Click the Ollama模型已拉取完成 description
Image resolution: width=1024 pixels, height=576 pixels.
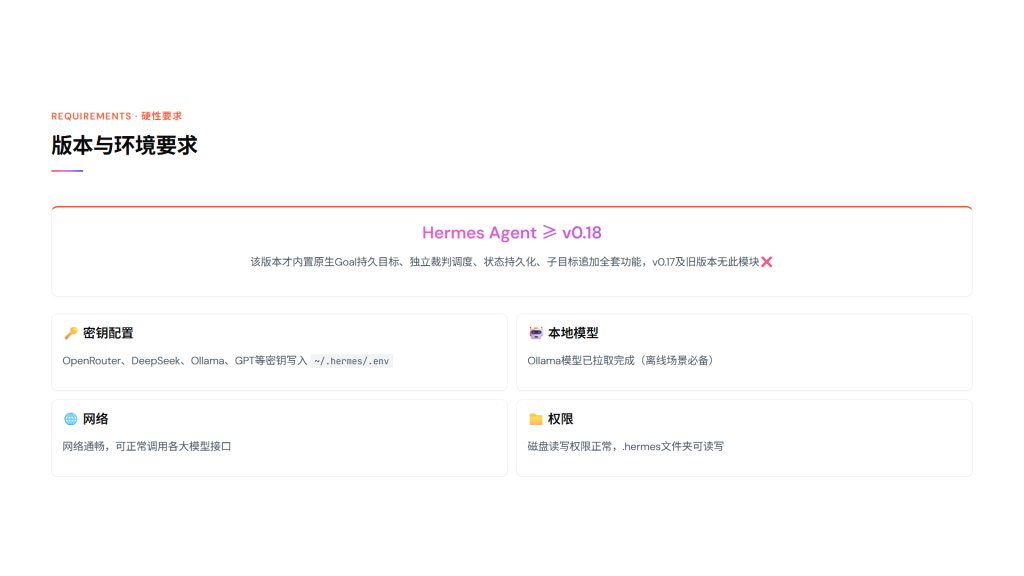pyautogui.click(x=621, y=360)
